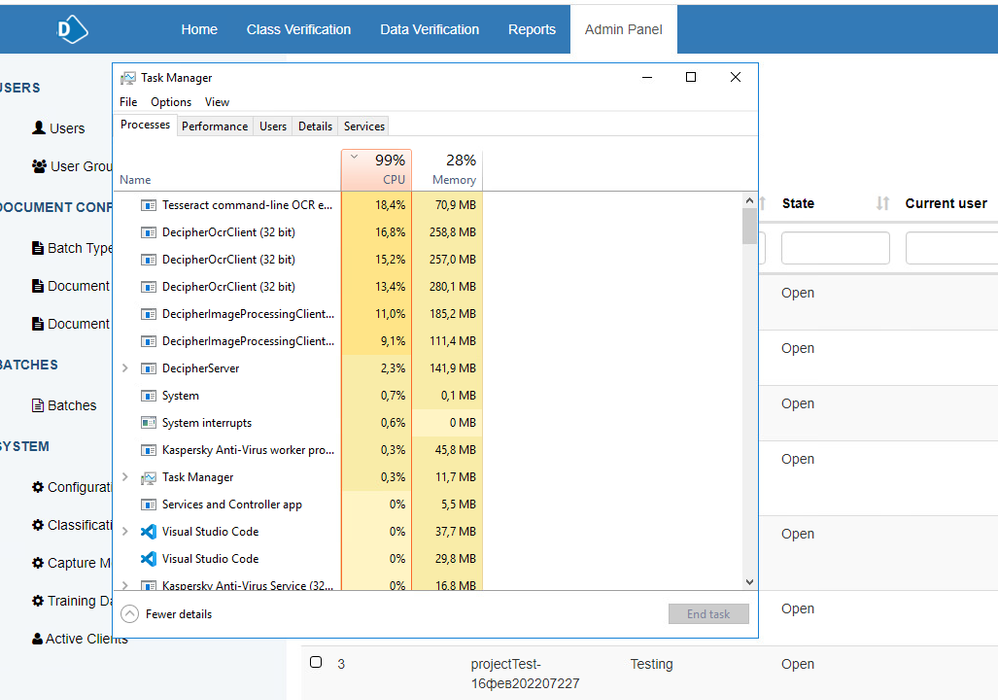The width and height of the screenshot is (998, 700).
Task: Collapse view using Fewer details arrow
Action: pyautogui.click(x=129, y=614)
